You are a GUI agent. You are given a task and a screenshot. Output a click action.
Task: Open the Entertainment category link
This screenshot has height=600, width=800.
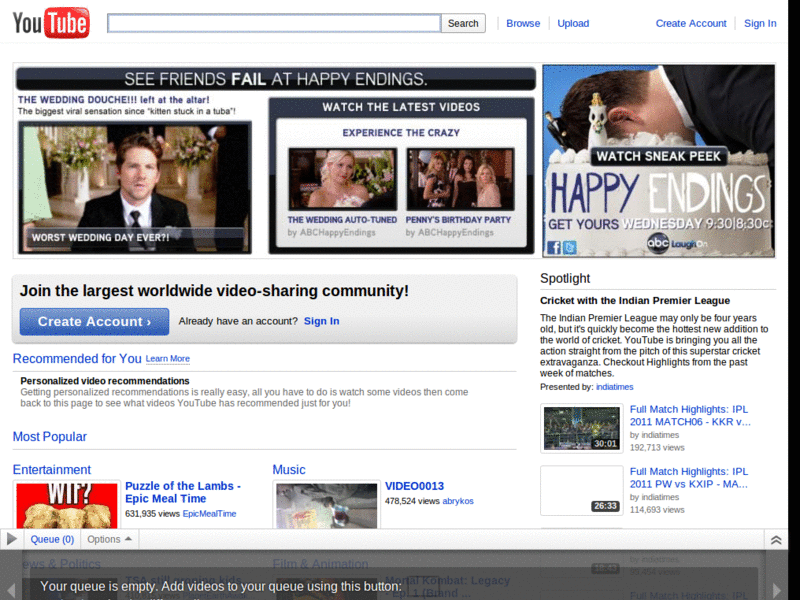click(x=52, y=469)
